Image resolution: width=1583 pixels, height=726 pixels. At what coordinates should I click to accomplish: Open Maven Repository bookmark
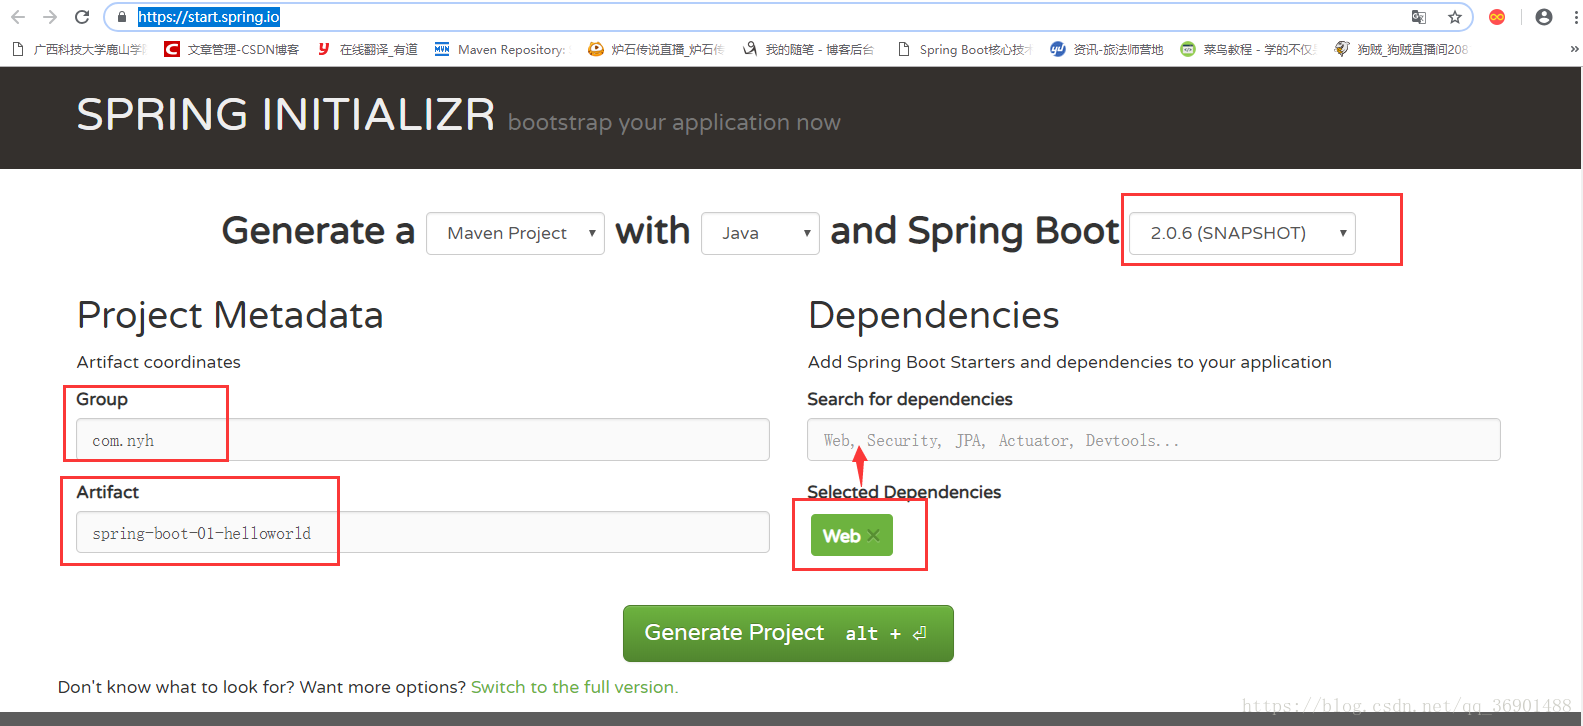[x=500, y=49]
